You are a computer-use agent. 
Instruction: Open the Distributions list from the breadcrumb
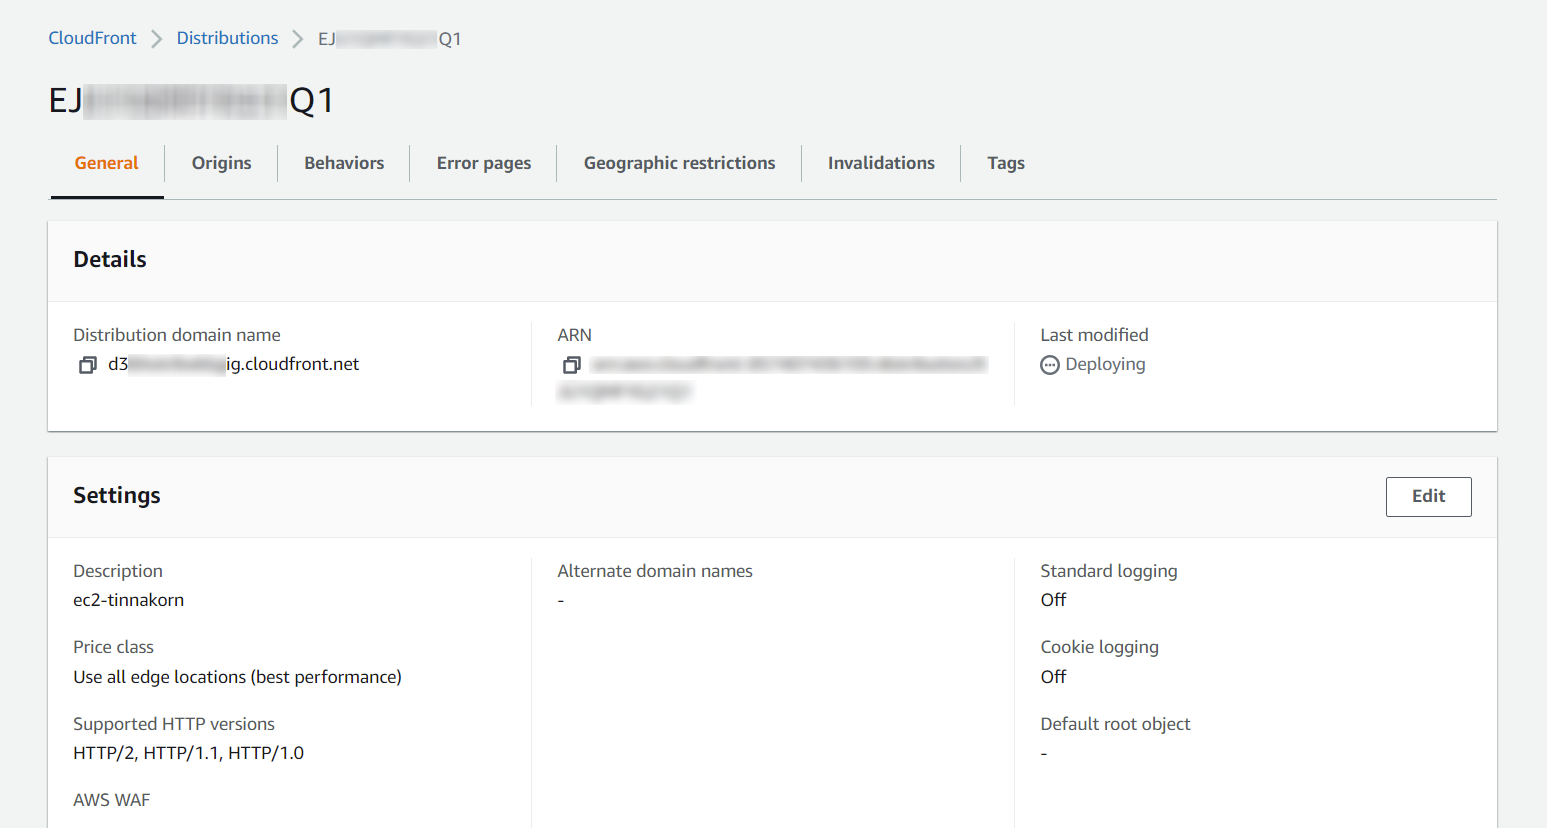227,37
